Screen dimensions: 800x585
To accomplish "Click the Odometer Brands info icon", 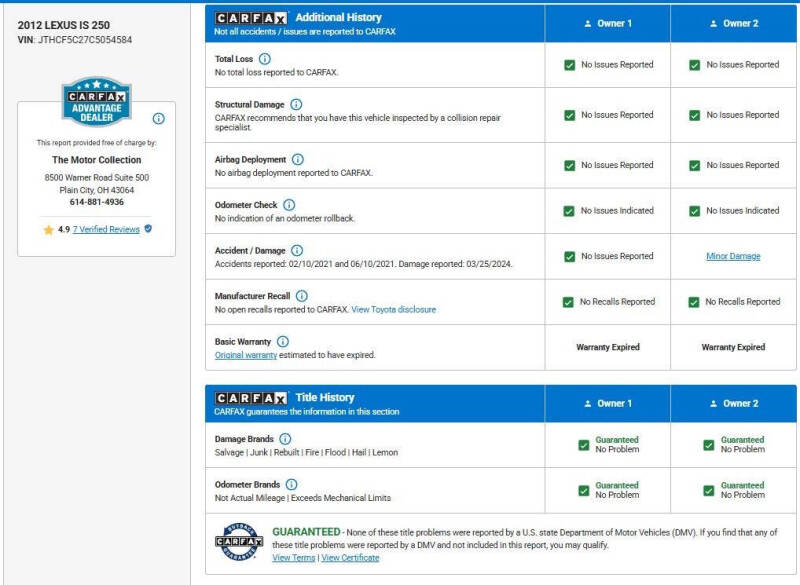I will 291,484.
